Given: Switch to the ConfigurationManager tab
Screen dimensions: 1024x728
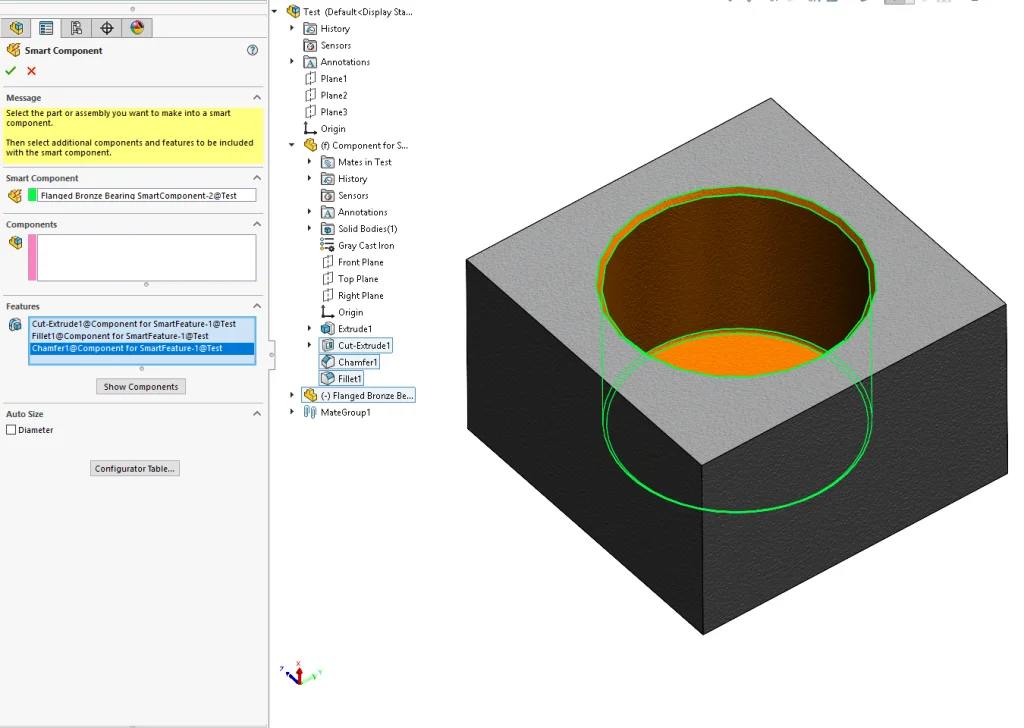Looking at the screenshot, I should click(76, 28).
